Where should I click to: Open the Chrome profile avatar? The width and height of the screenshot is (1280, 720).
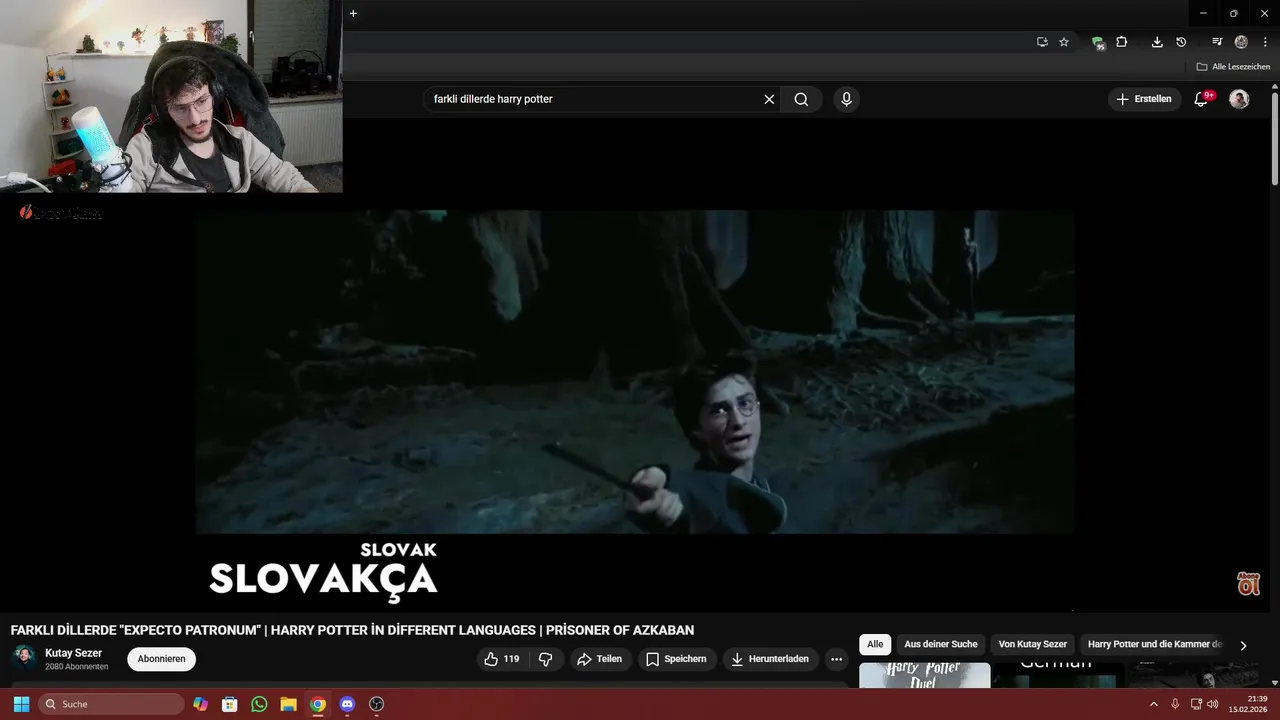pos(1241,42)
